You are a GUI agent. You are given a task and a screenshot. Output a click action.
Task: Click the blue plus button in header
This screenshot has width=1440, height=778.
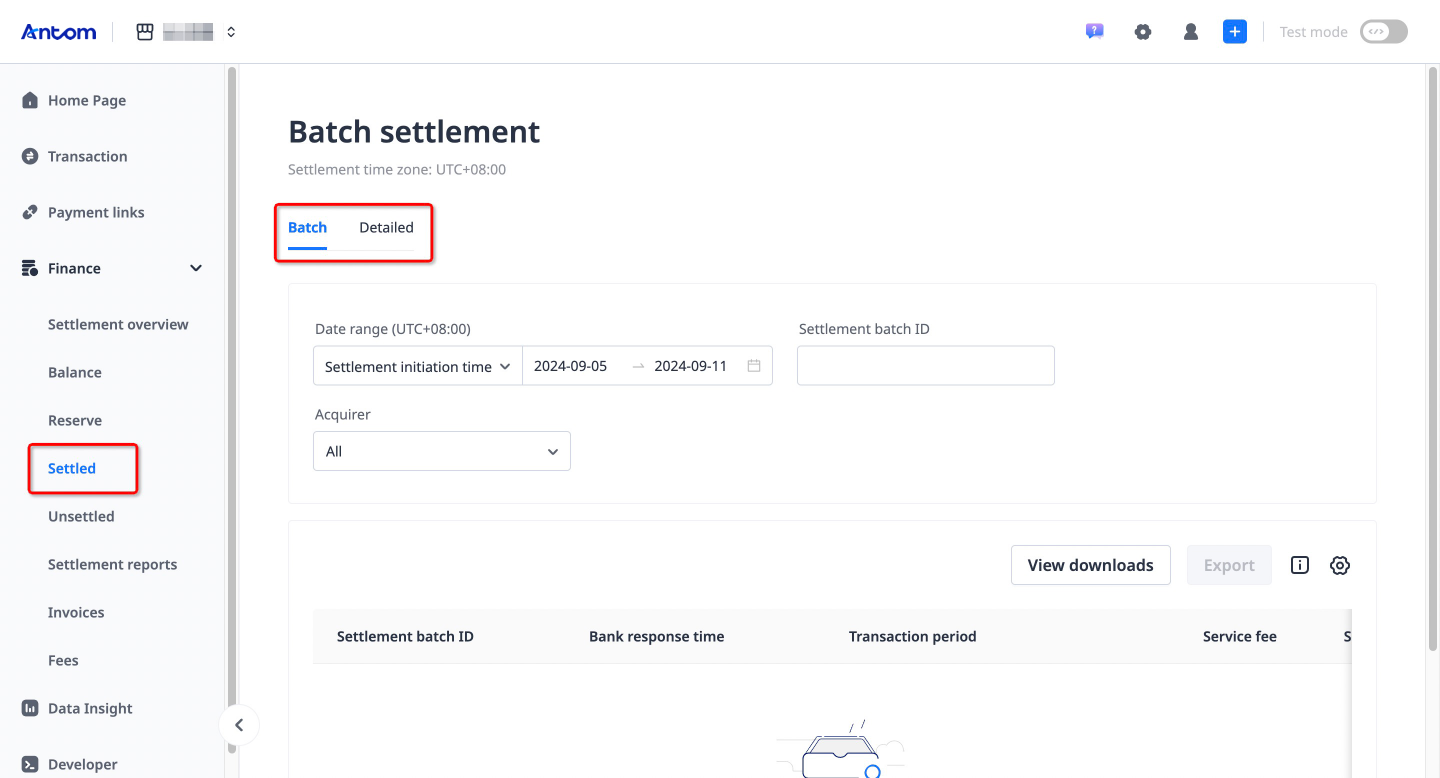pos(1234,31)
